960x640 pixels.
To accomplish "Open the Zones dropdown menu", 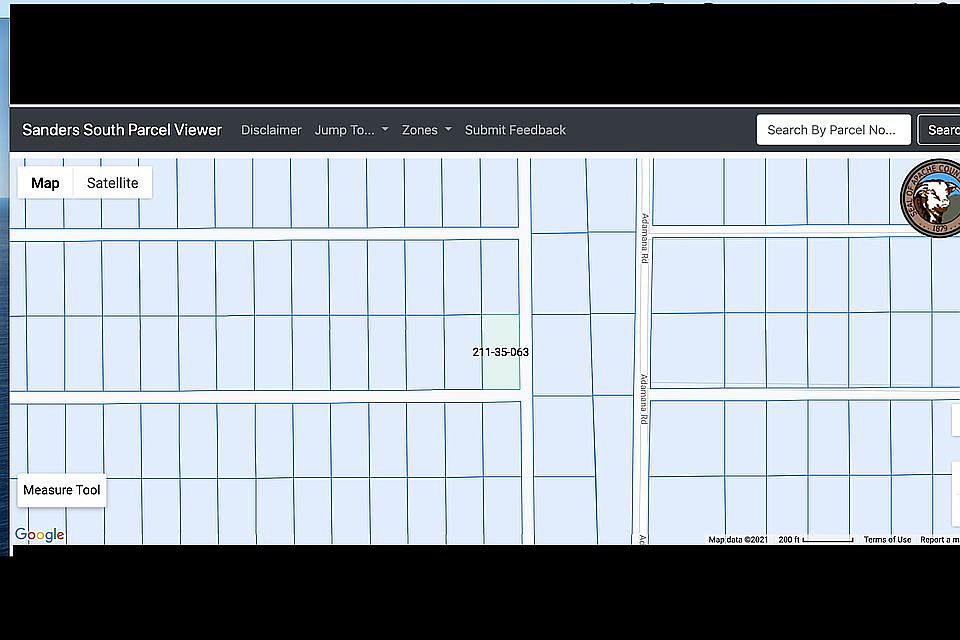I will [x=427, y=130].
